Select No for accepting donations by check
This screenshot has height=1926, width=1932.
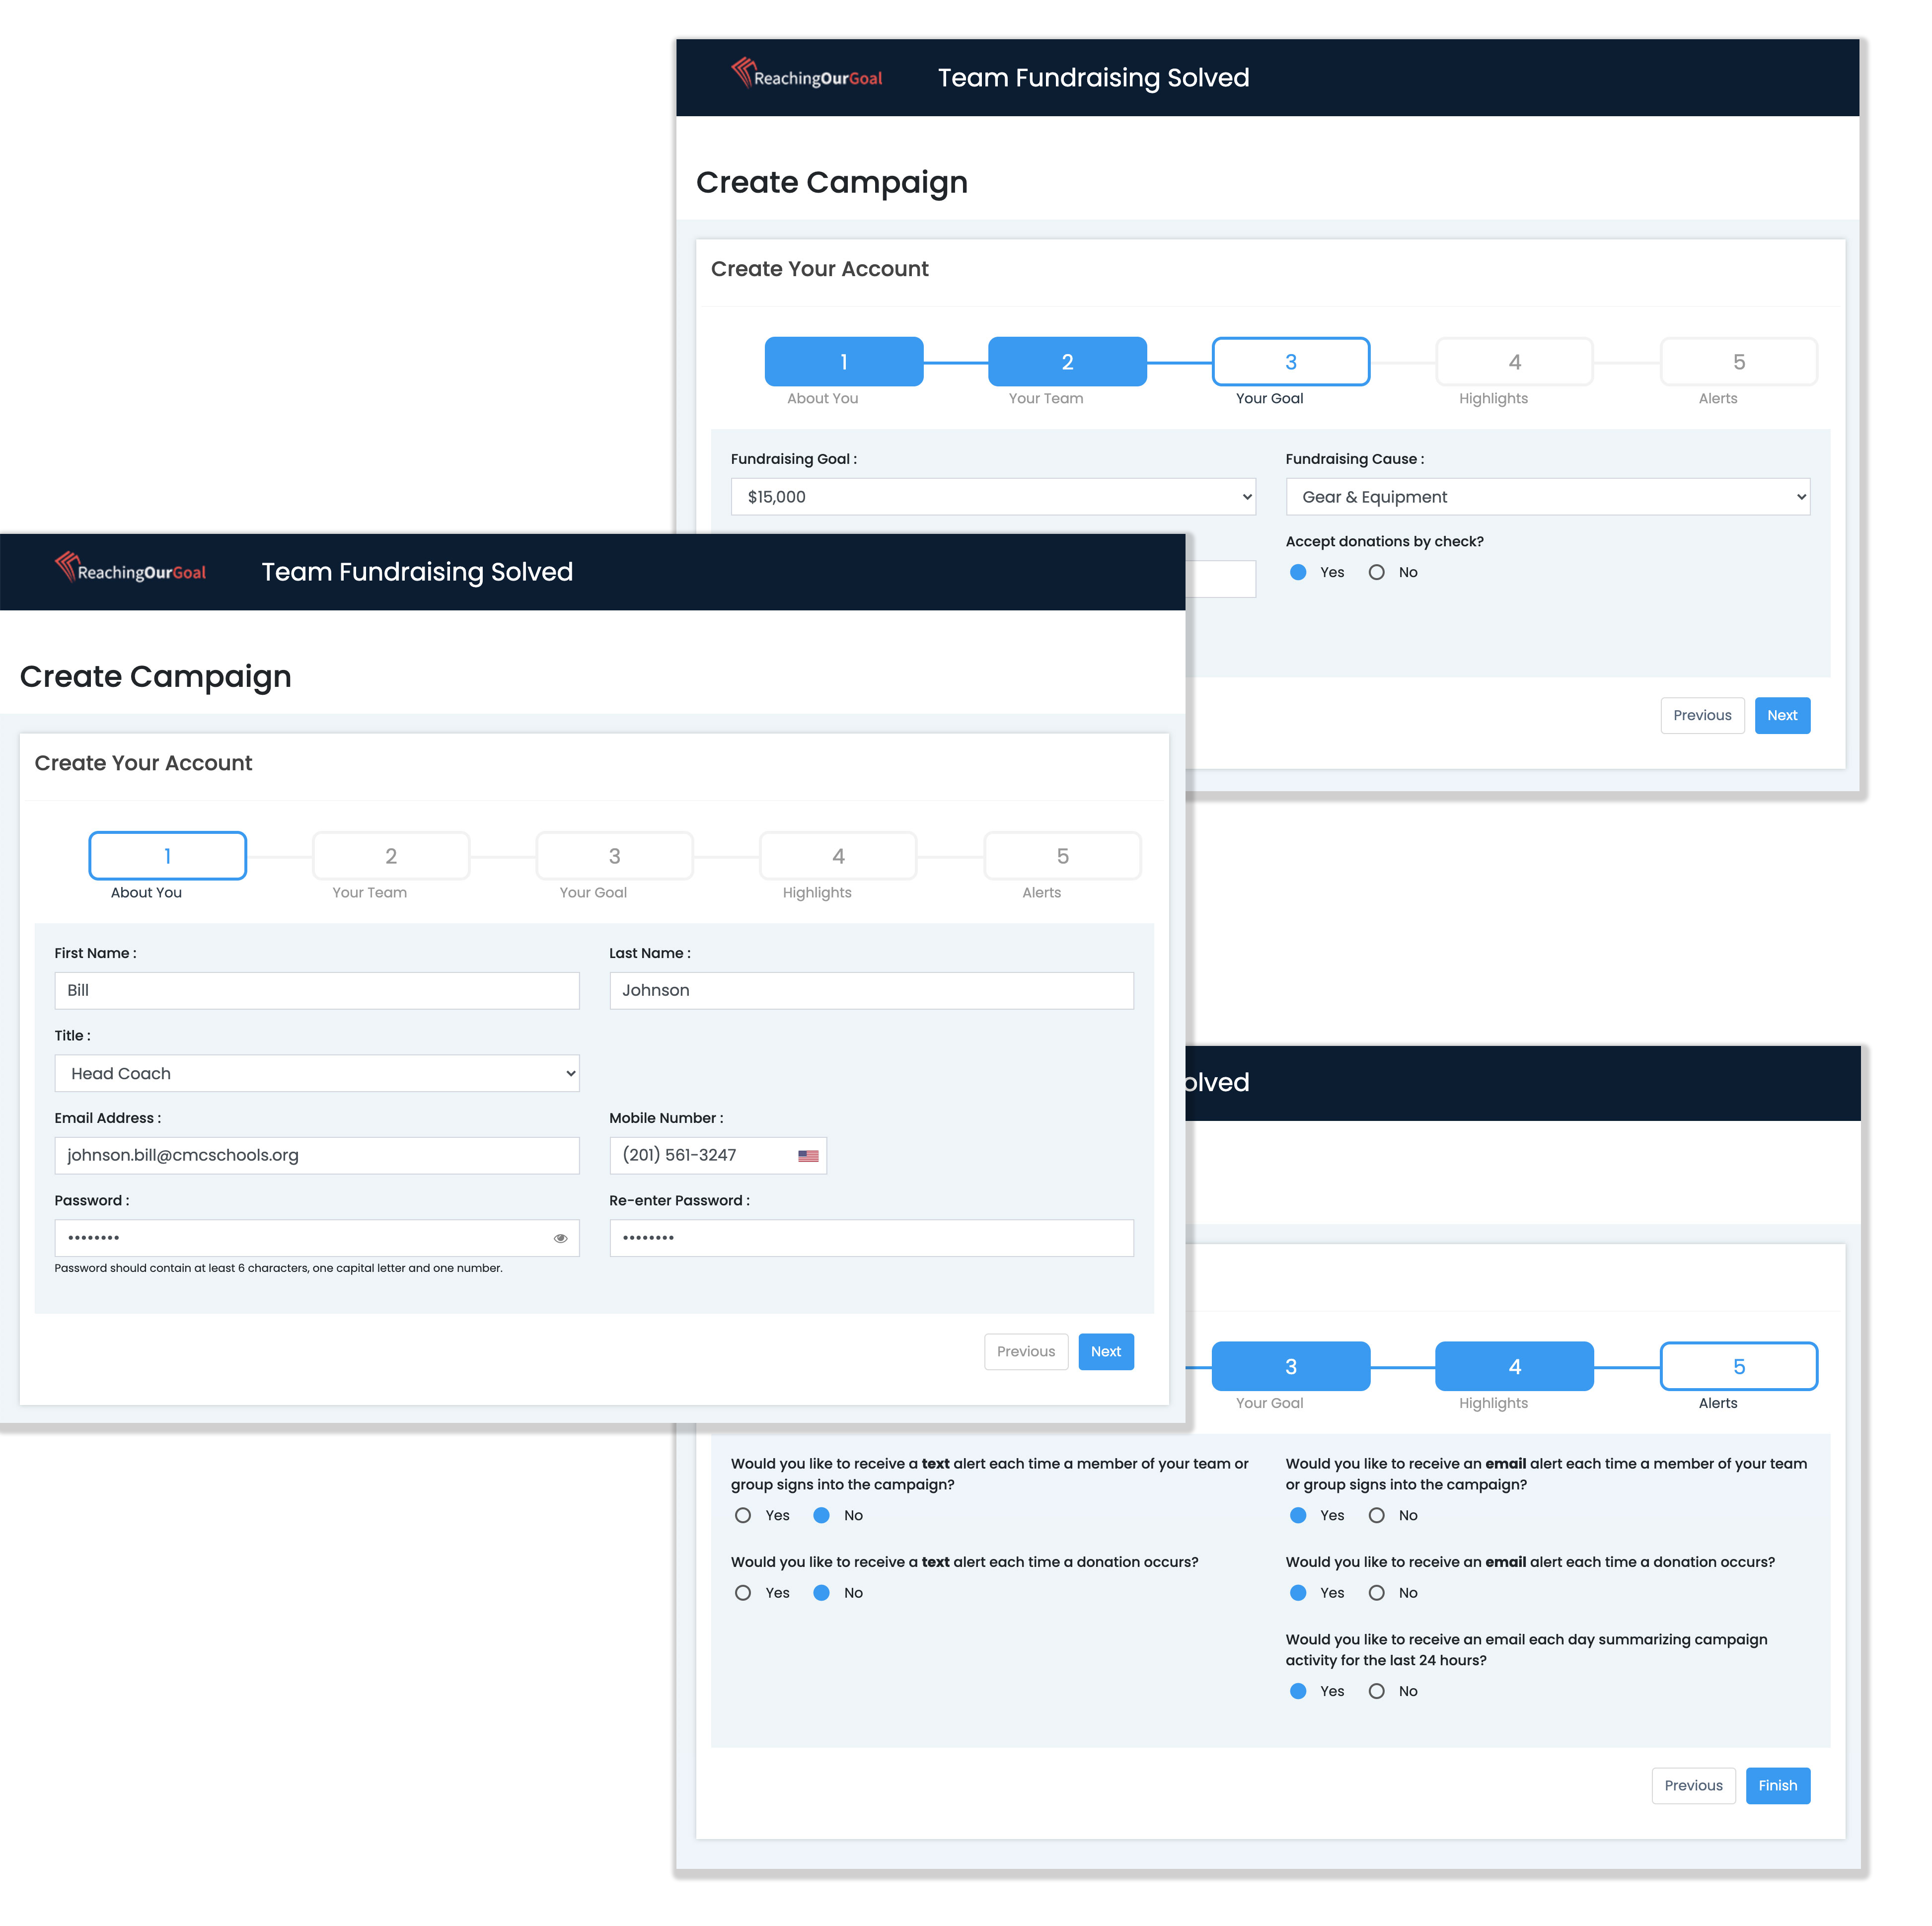(1377, 573)
